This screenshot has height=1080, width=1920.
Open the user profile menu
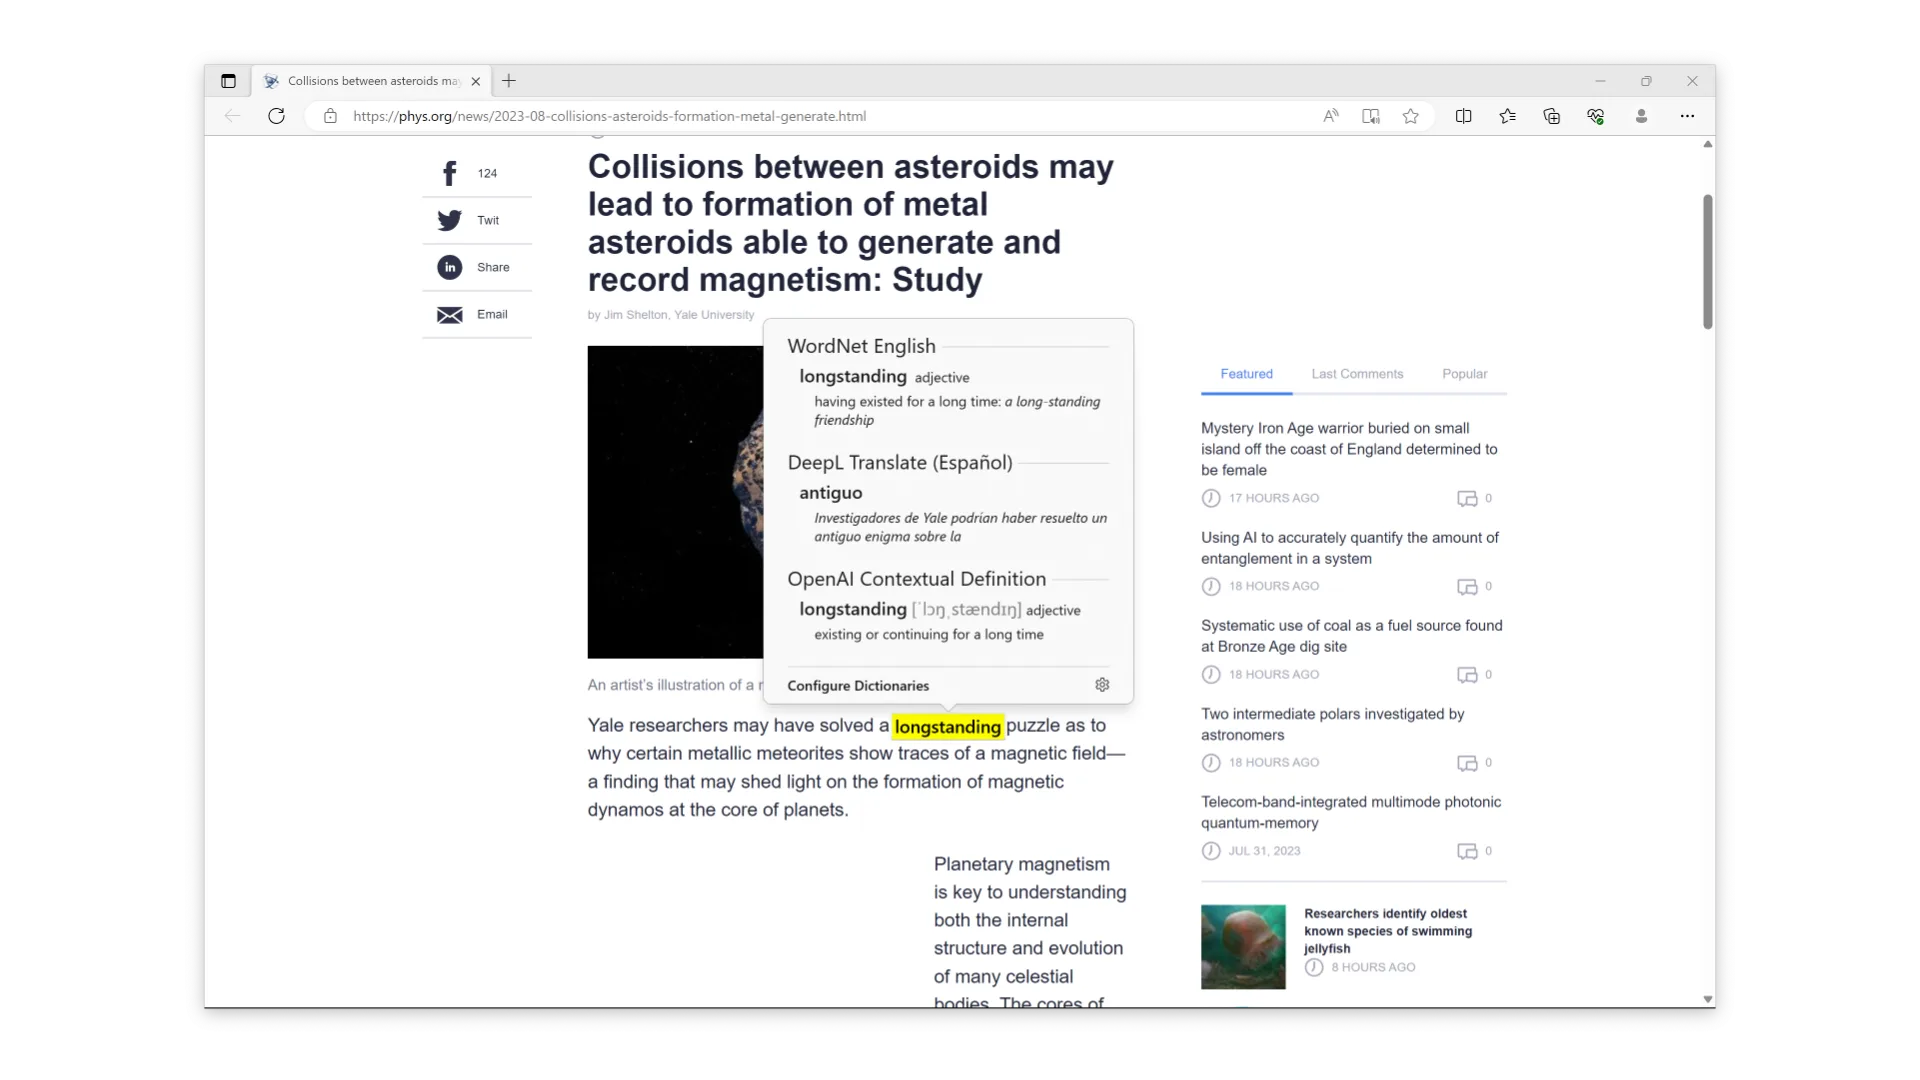pos(1641,116)
